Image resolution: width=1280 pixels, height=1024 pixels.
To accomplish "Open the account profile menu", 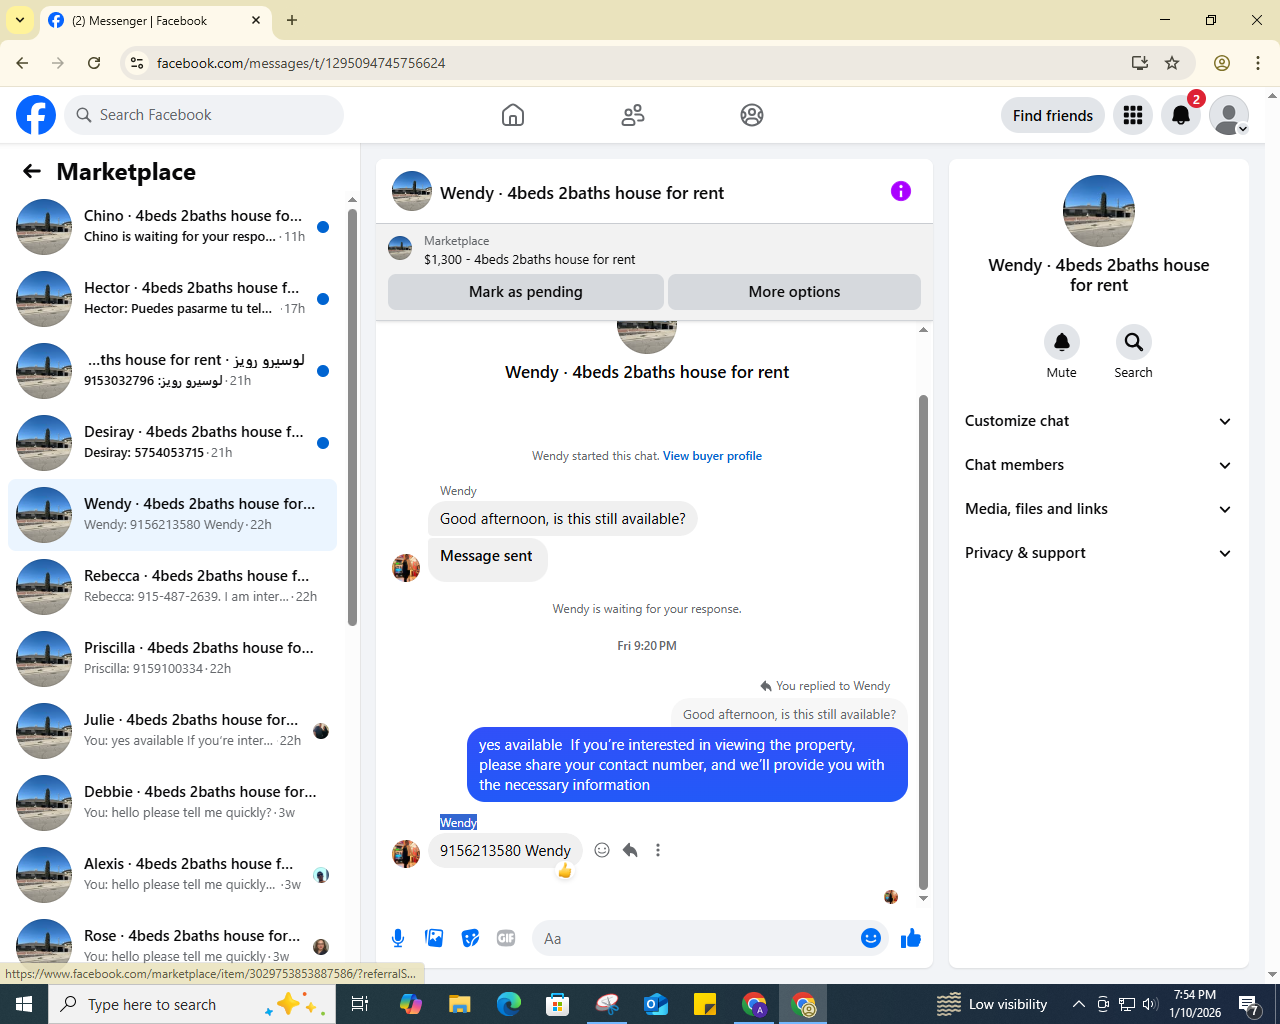I will click(x=1229, y=115).
